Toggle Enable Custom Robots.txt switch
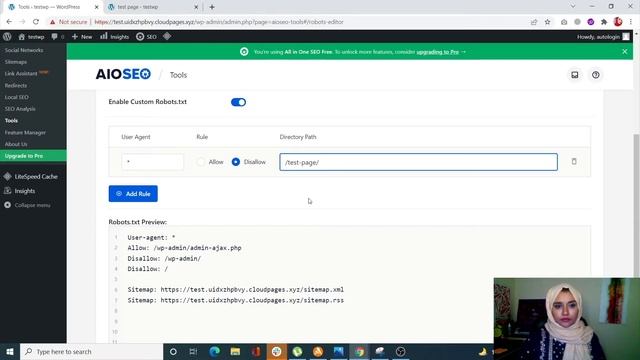 coord(238,102)
